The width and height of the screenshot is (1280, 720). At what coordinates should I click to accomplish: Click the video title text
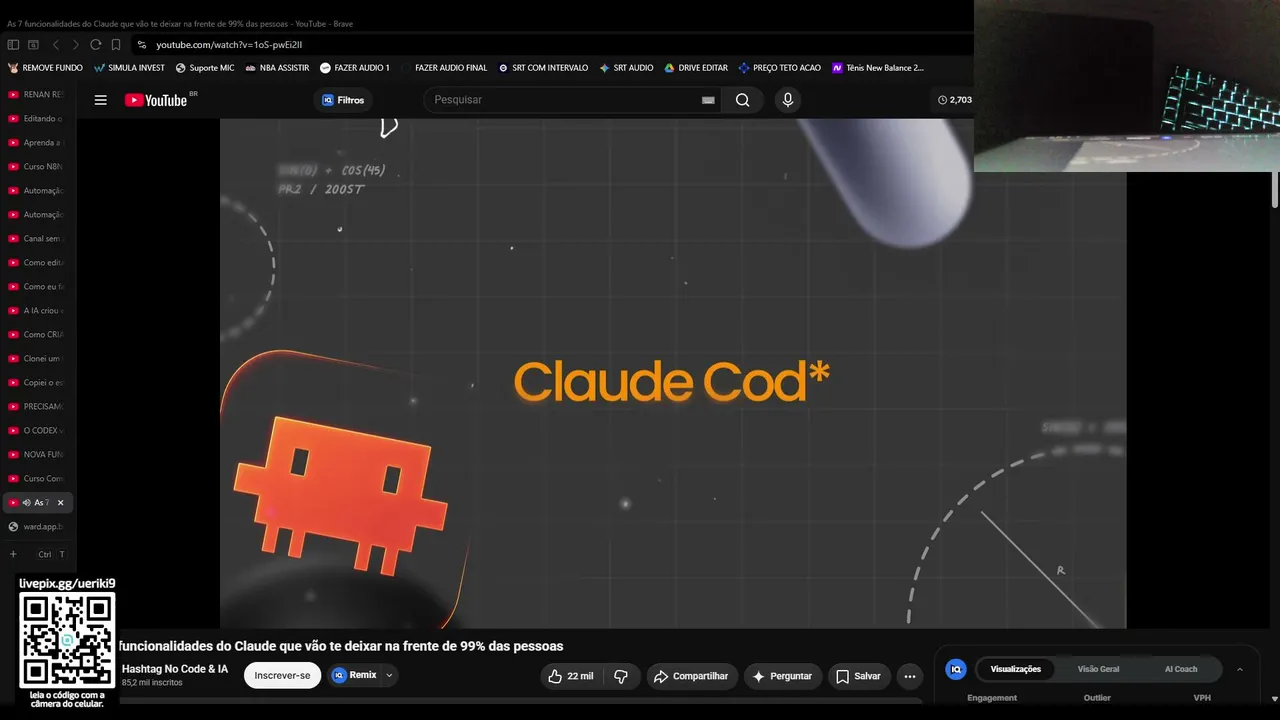(x=341, y=646)
